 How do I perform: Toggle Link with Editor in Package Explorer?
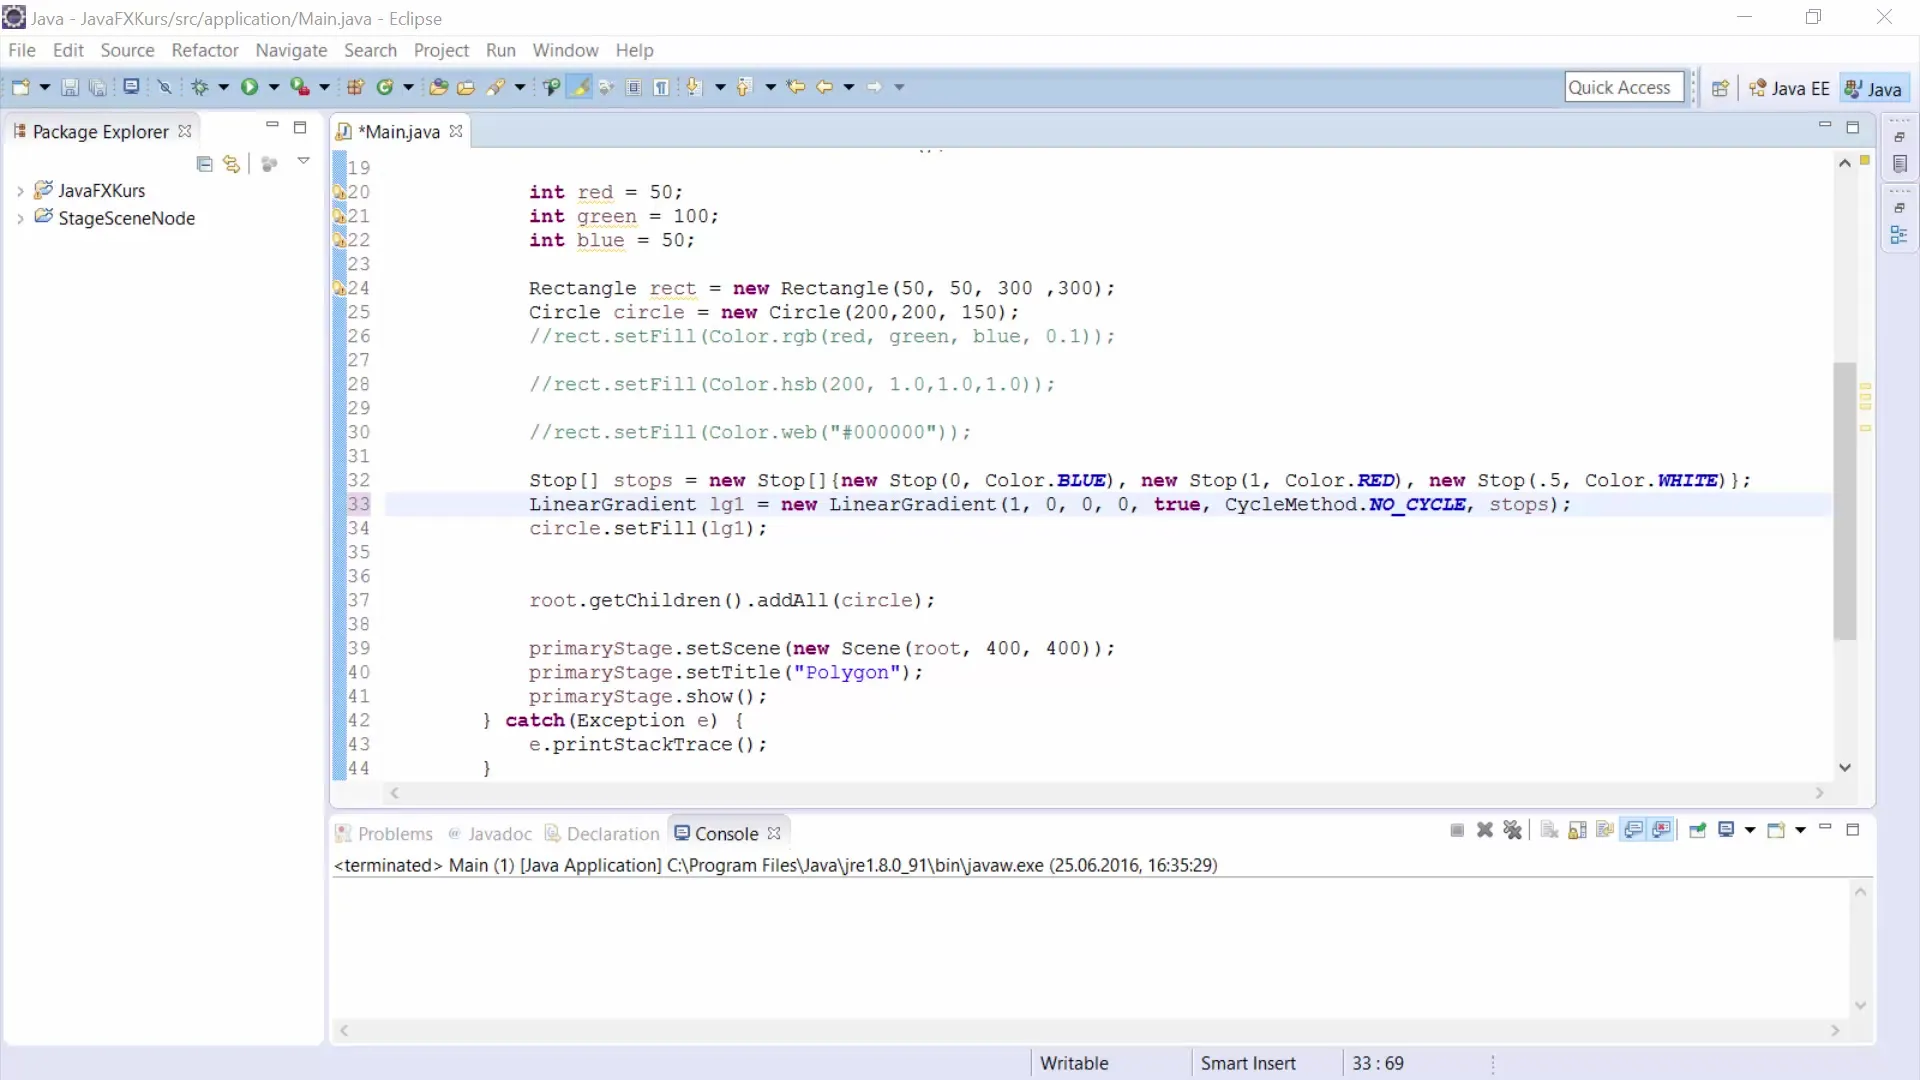coord(232,164)
